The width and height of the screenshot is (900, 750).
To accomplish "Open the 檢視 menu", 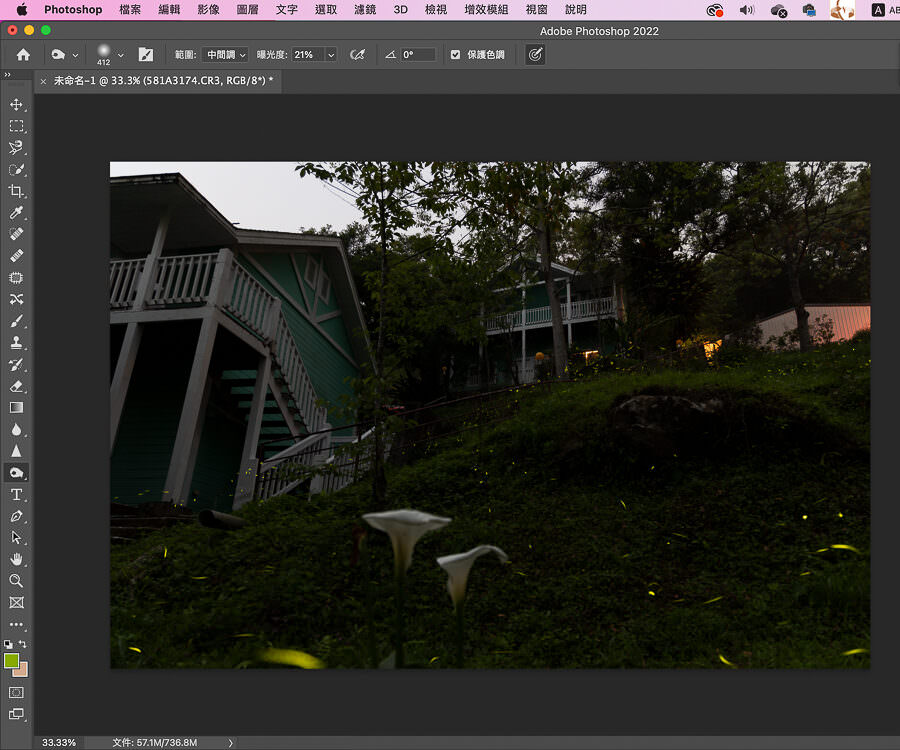I will click(436, 10).
